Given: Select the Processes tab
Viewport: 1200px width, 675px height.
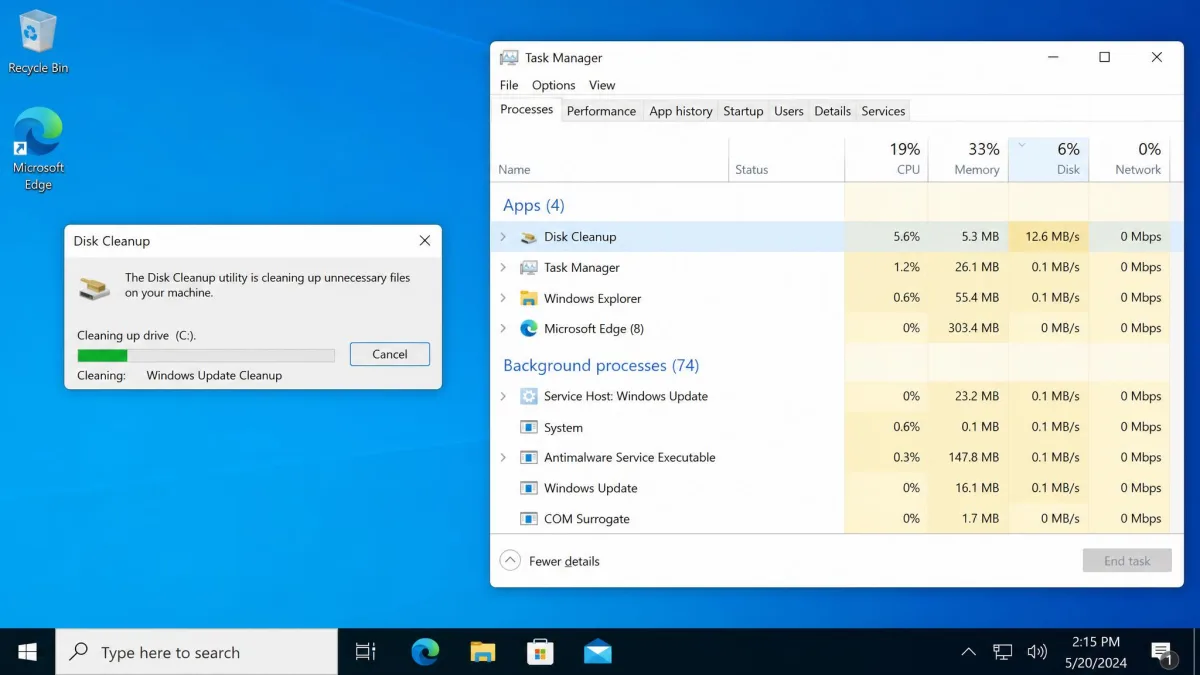Looking at the screenshot, I should click(x=526, y=110).
